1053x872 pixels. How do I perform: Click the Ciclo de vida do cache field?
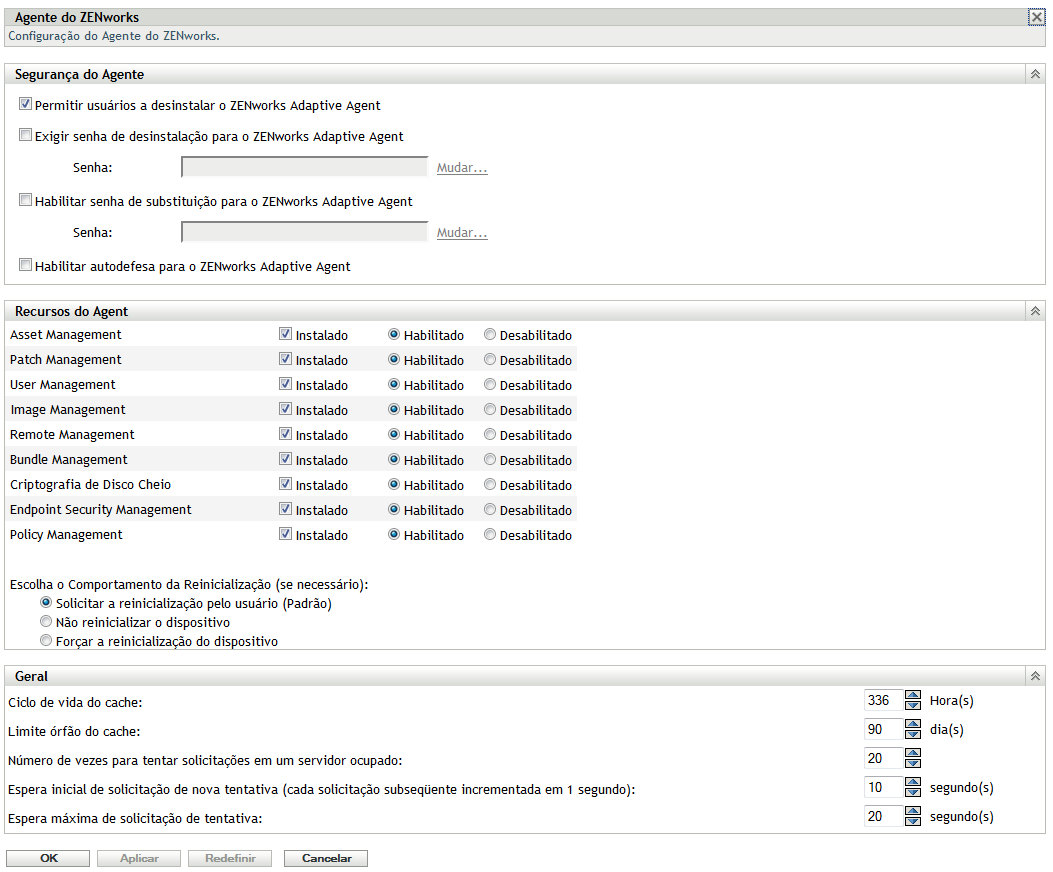click(884, 700)
